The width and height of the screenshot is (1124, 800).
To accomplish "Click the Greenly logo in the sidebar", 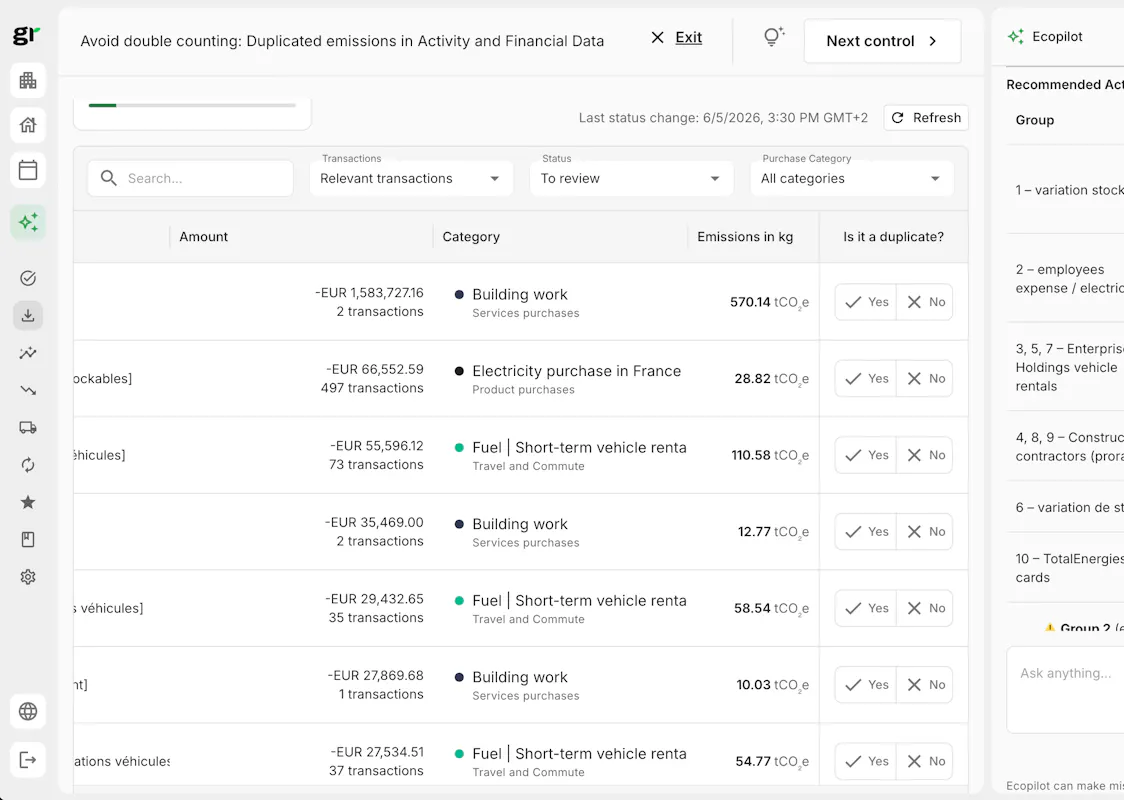I will 27,35.
